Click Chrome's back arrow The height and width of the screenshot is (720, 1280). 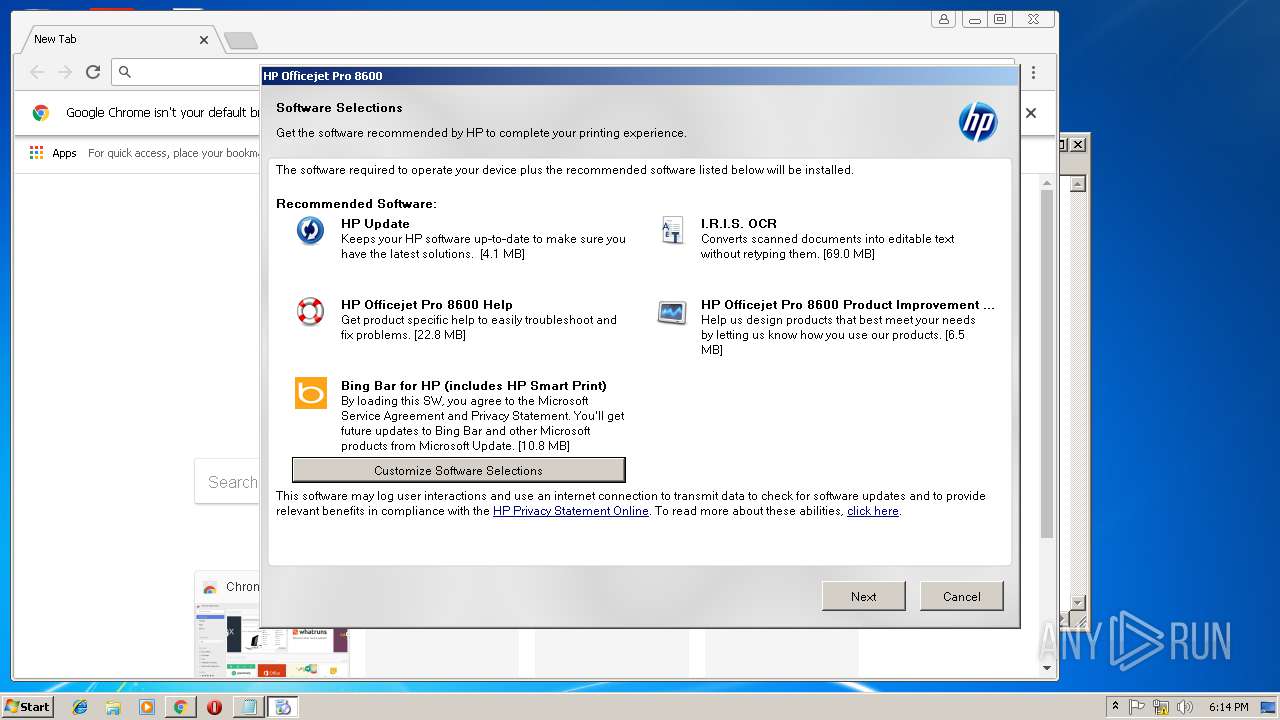(x=37, y=72)
